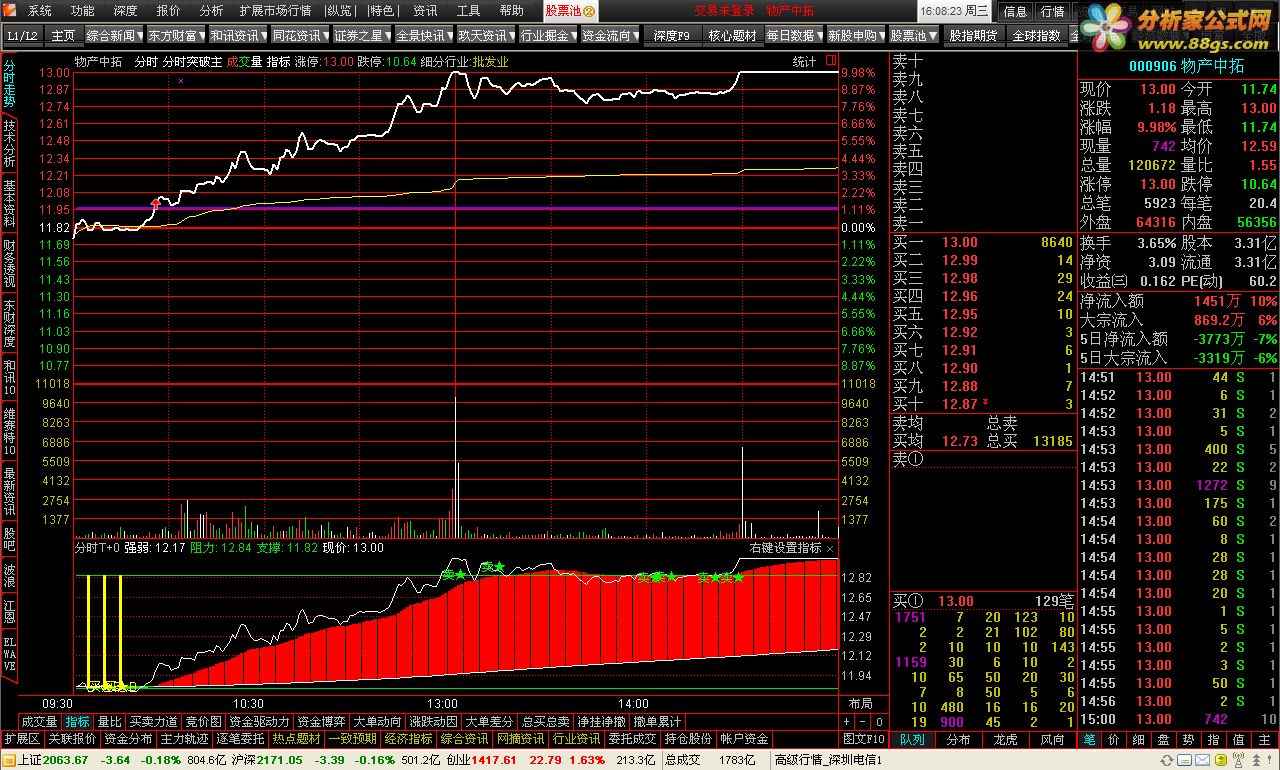Image resolution: width=1280 pixels, height=770 pixels.
Task: Expand the 和讯资讯 dropdown
Action: pos(264,36)
